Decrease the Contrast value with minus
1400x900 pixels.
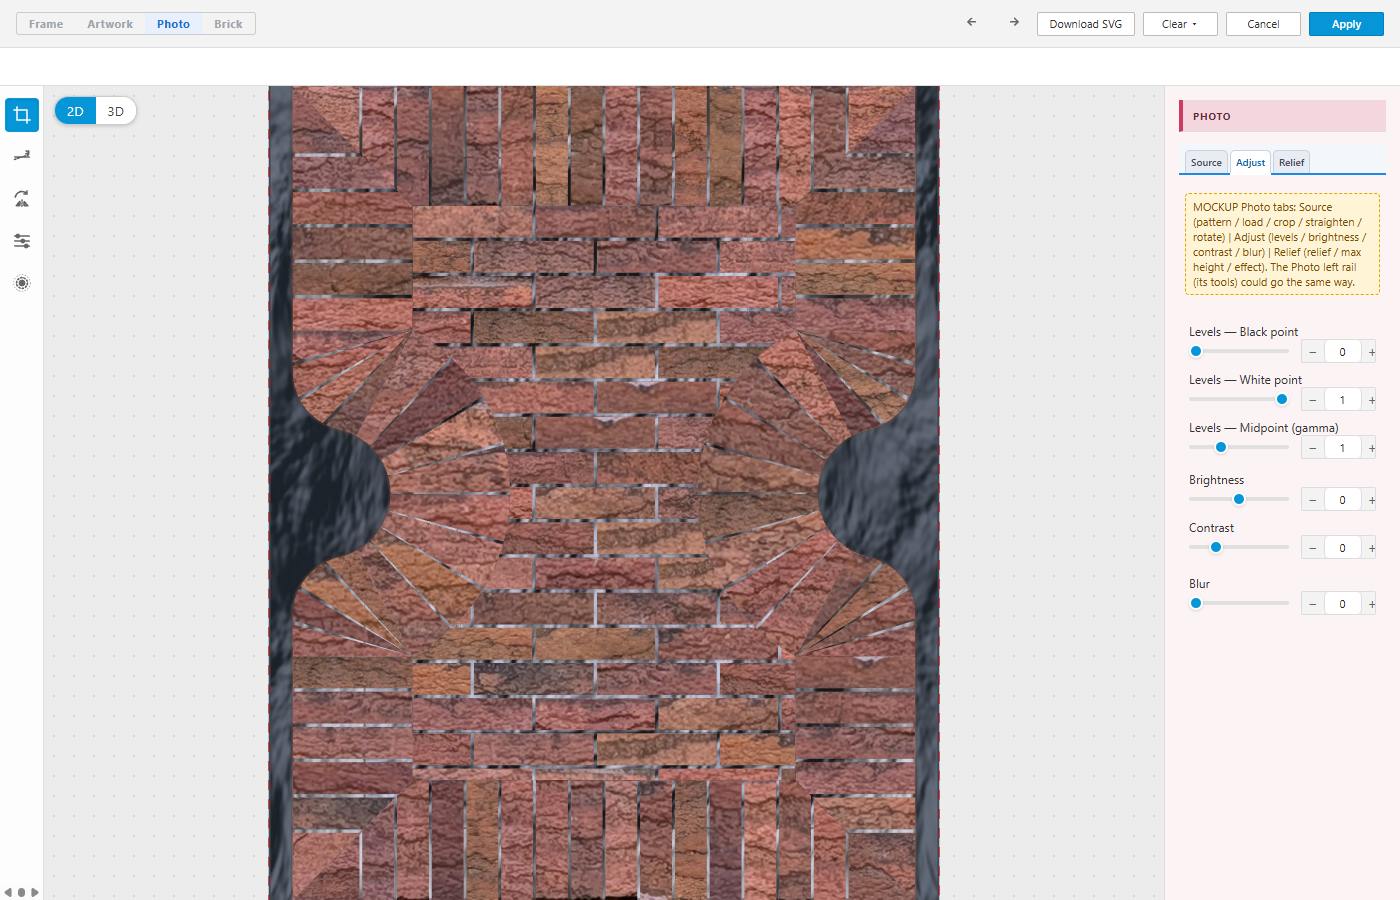[x=1313, y=548]
